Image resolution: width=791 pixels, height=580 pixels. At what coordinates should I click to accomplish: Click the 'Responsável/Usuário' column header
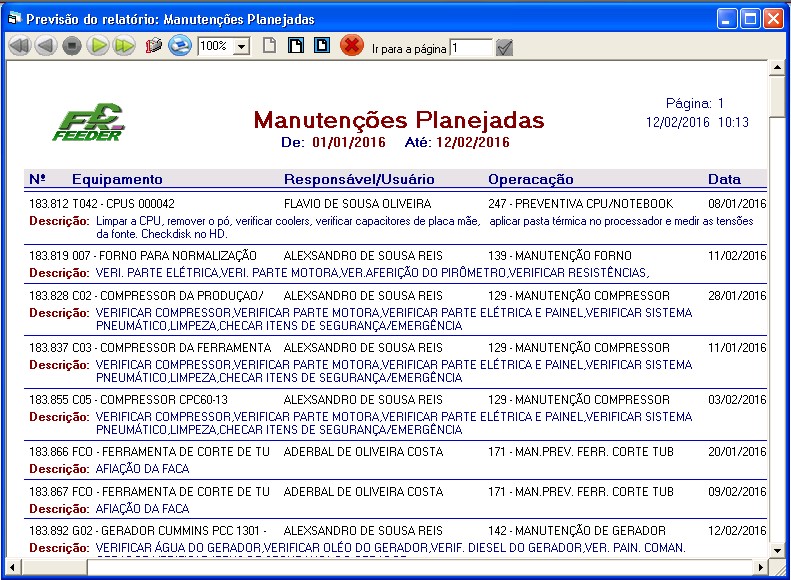tap(359, 180)
